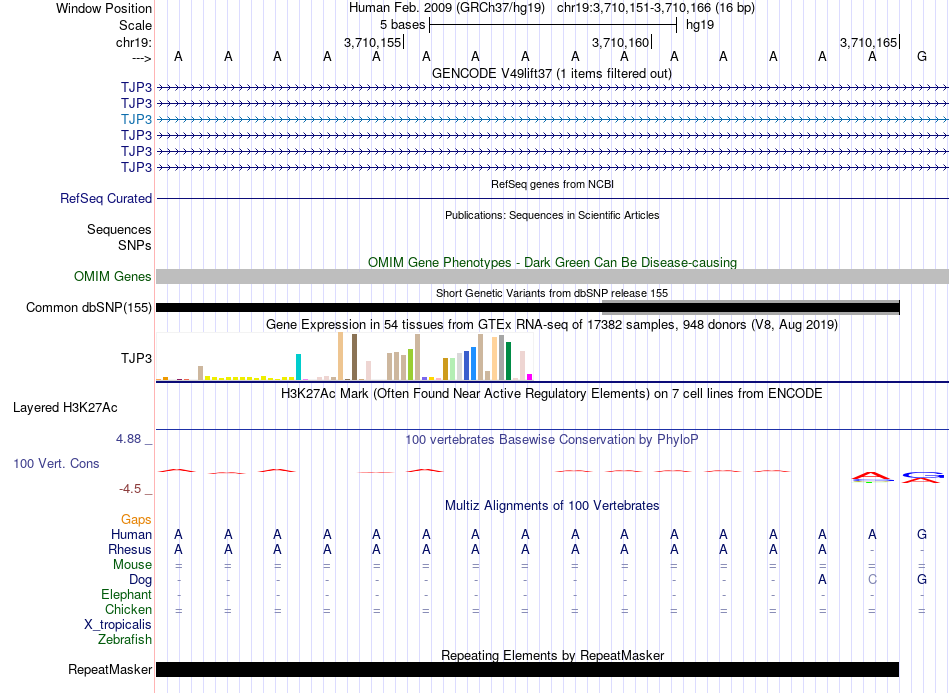Open "Publications: Sequences in Scientific Articles" title

pyautogui.click(x=552, y=215)
